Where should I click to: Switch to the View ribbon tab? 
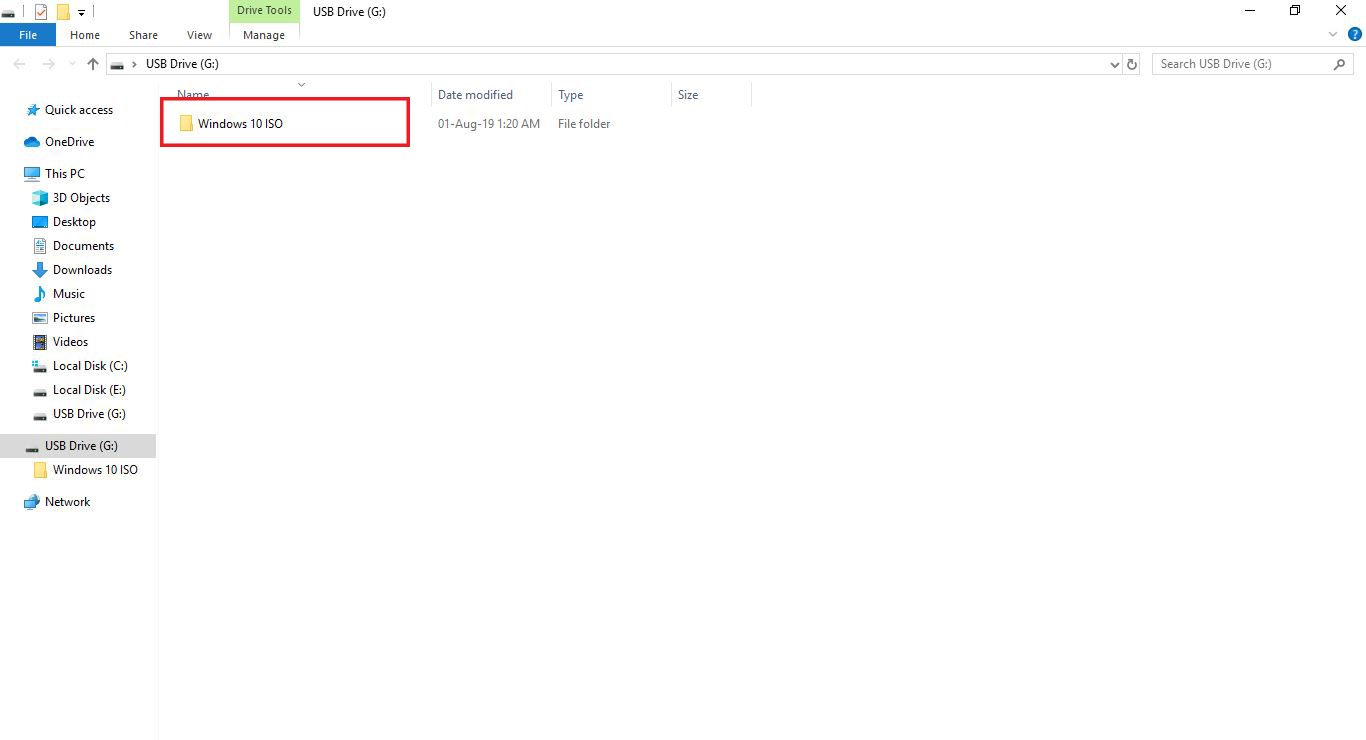(x=199, y=35)
